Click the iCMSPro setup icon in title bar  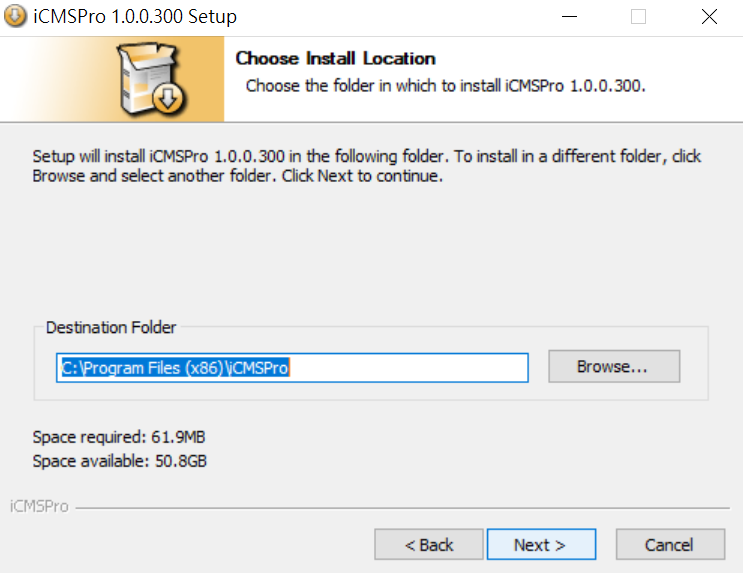pyautogui.click(x=15, y=16)
